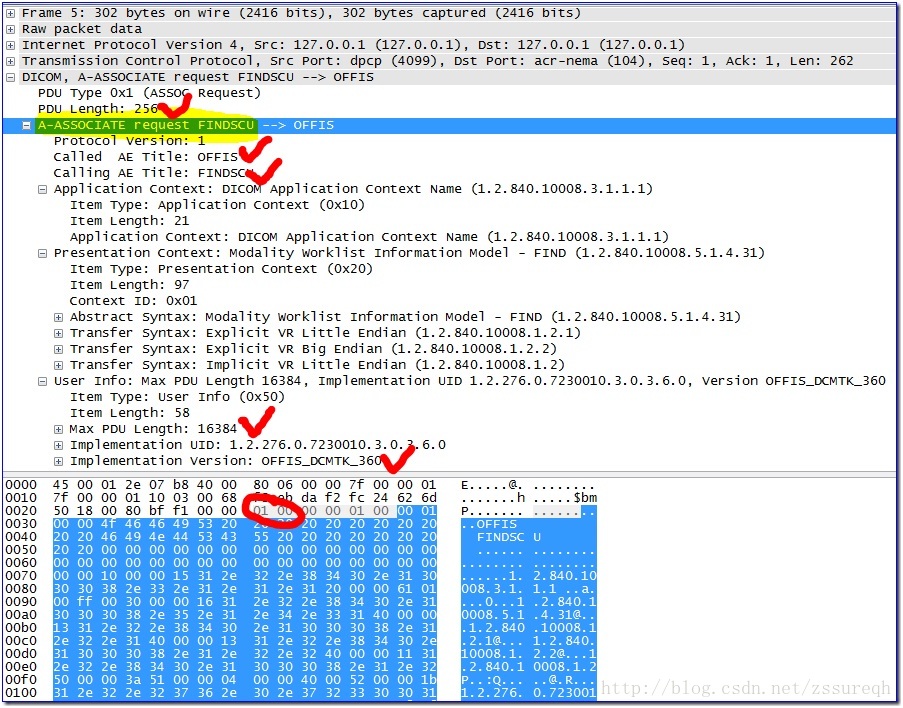The image size is (903, 708).
Task: Click hex offset row 0030
Action: (21, 524)
